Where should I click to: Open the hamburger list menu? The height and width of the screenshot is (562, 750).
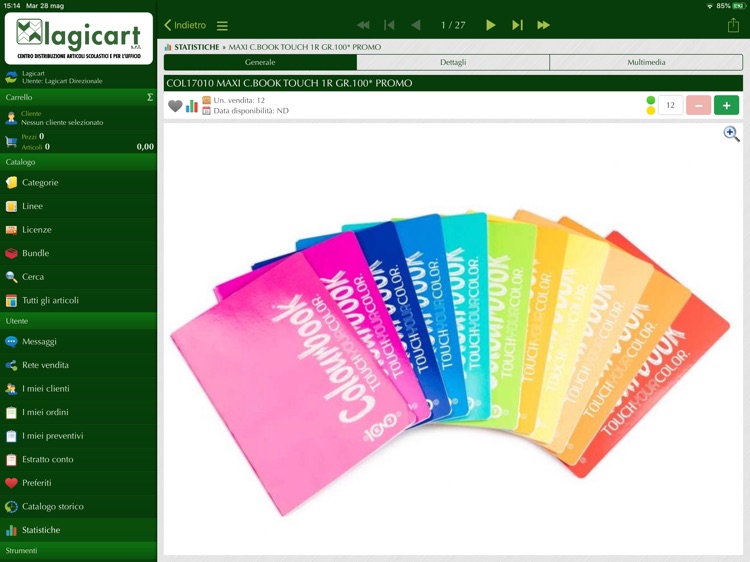tap(222, 25)
